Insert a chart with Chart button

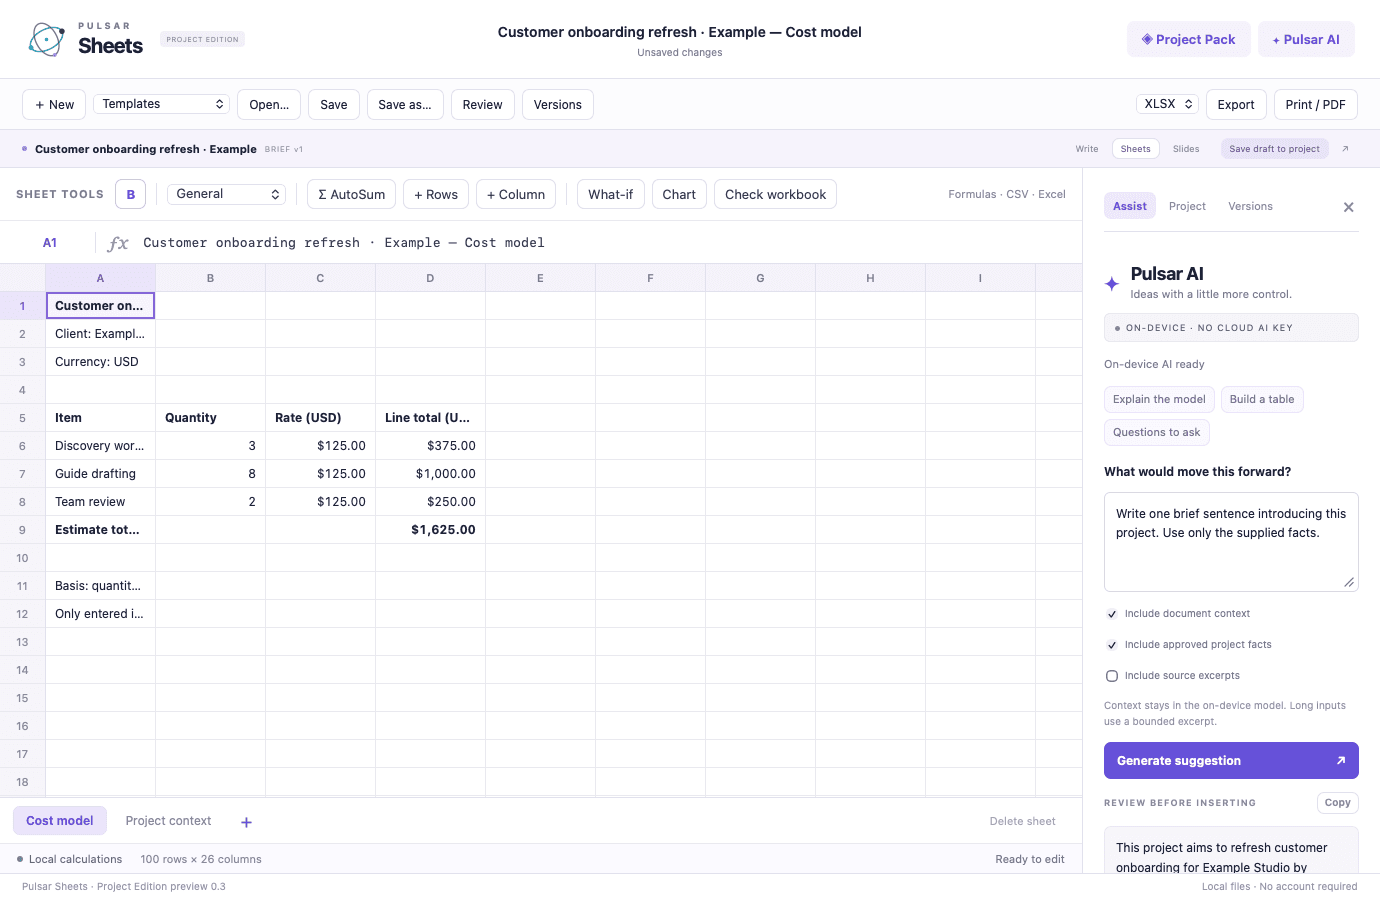(679, 194)
